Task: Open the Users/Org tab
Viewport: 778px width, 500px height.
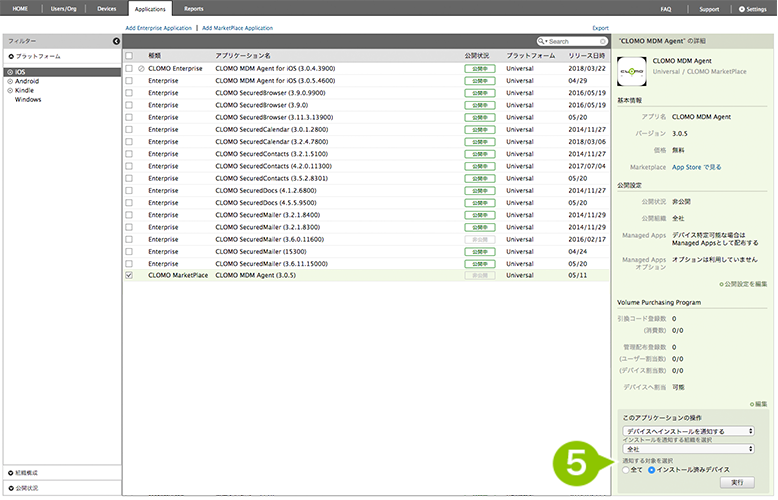Action: click(64, 8)
